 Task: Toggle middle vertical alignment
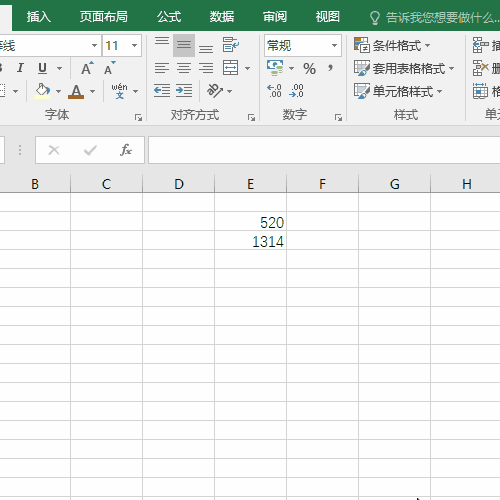[184, 45]
